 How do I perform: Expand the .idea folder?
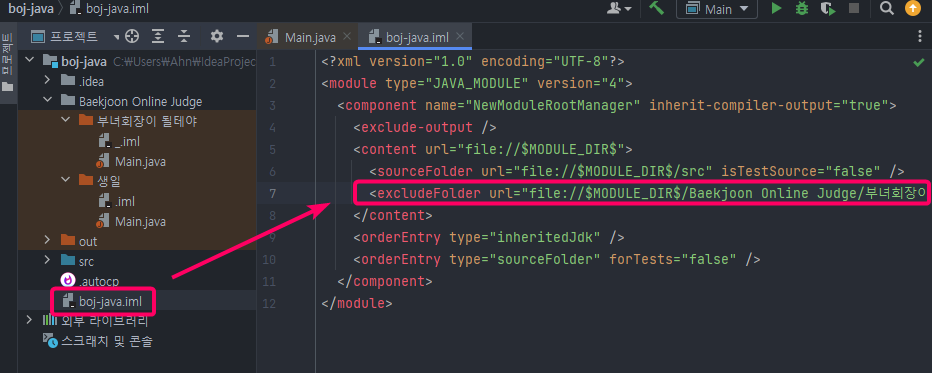click(48, 81)
